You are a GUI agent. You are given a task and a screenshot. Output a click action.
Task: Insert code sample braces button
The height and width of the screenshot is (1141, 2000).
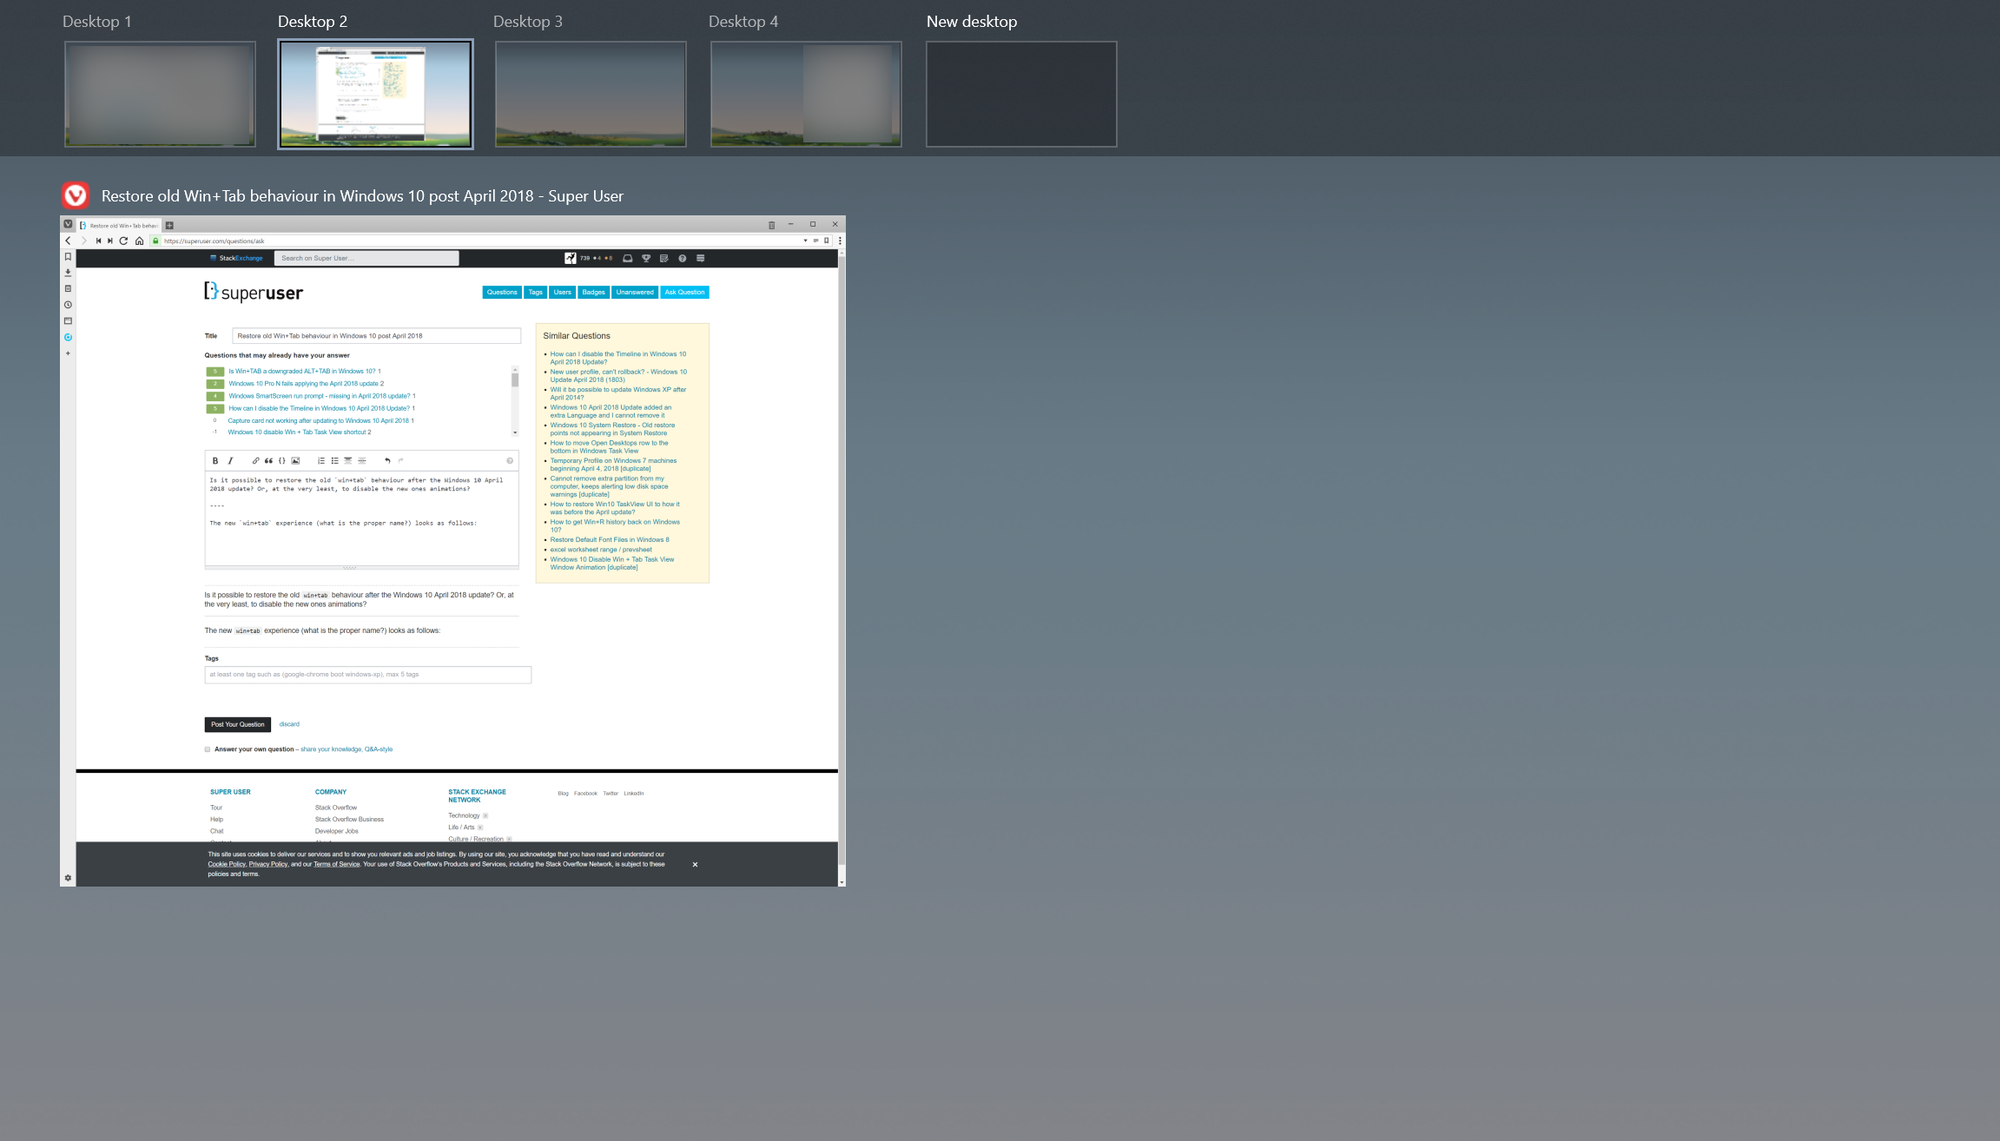pyautogui.click(x=282, y=461)
